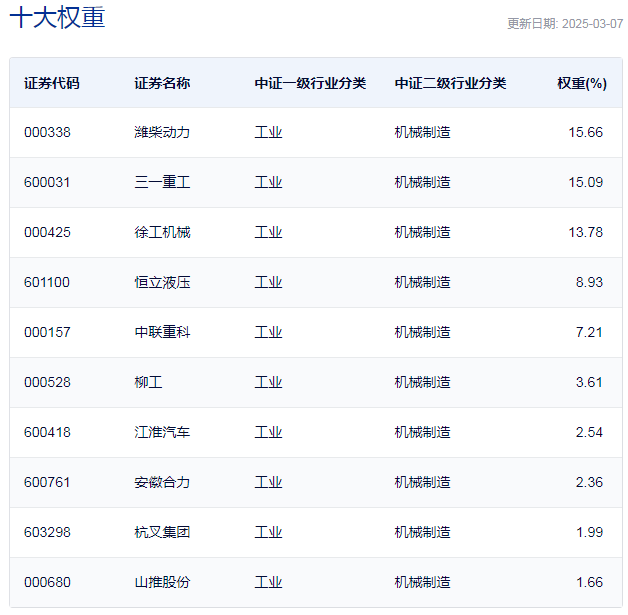This screenshot has height=615, width=628.
Task: Select security code 601100
Action: [47, 283]
